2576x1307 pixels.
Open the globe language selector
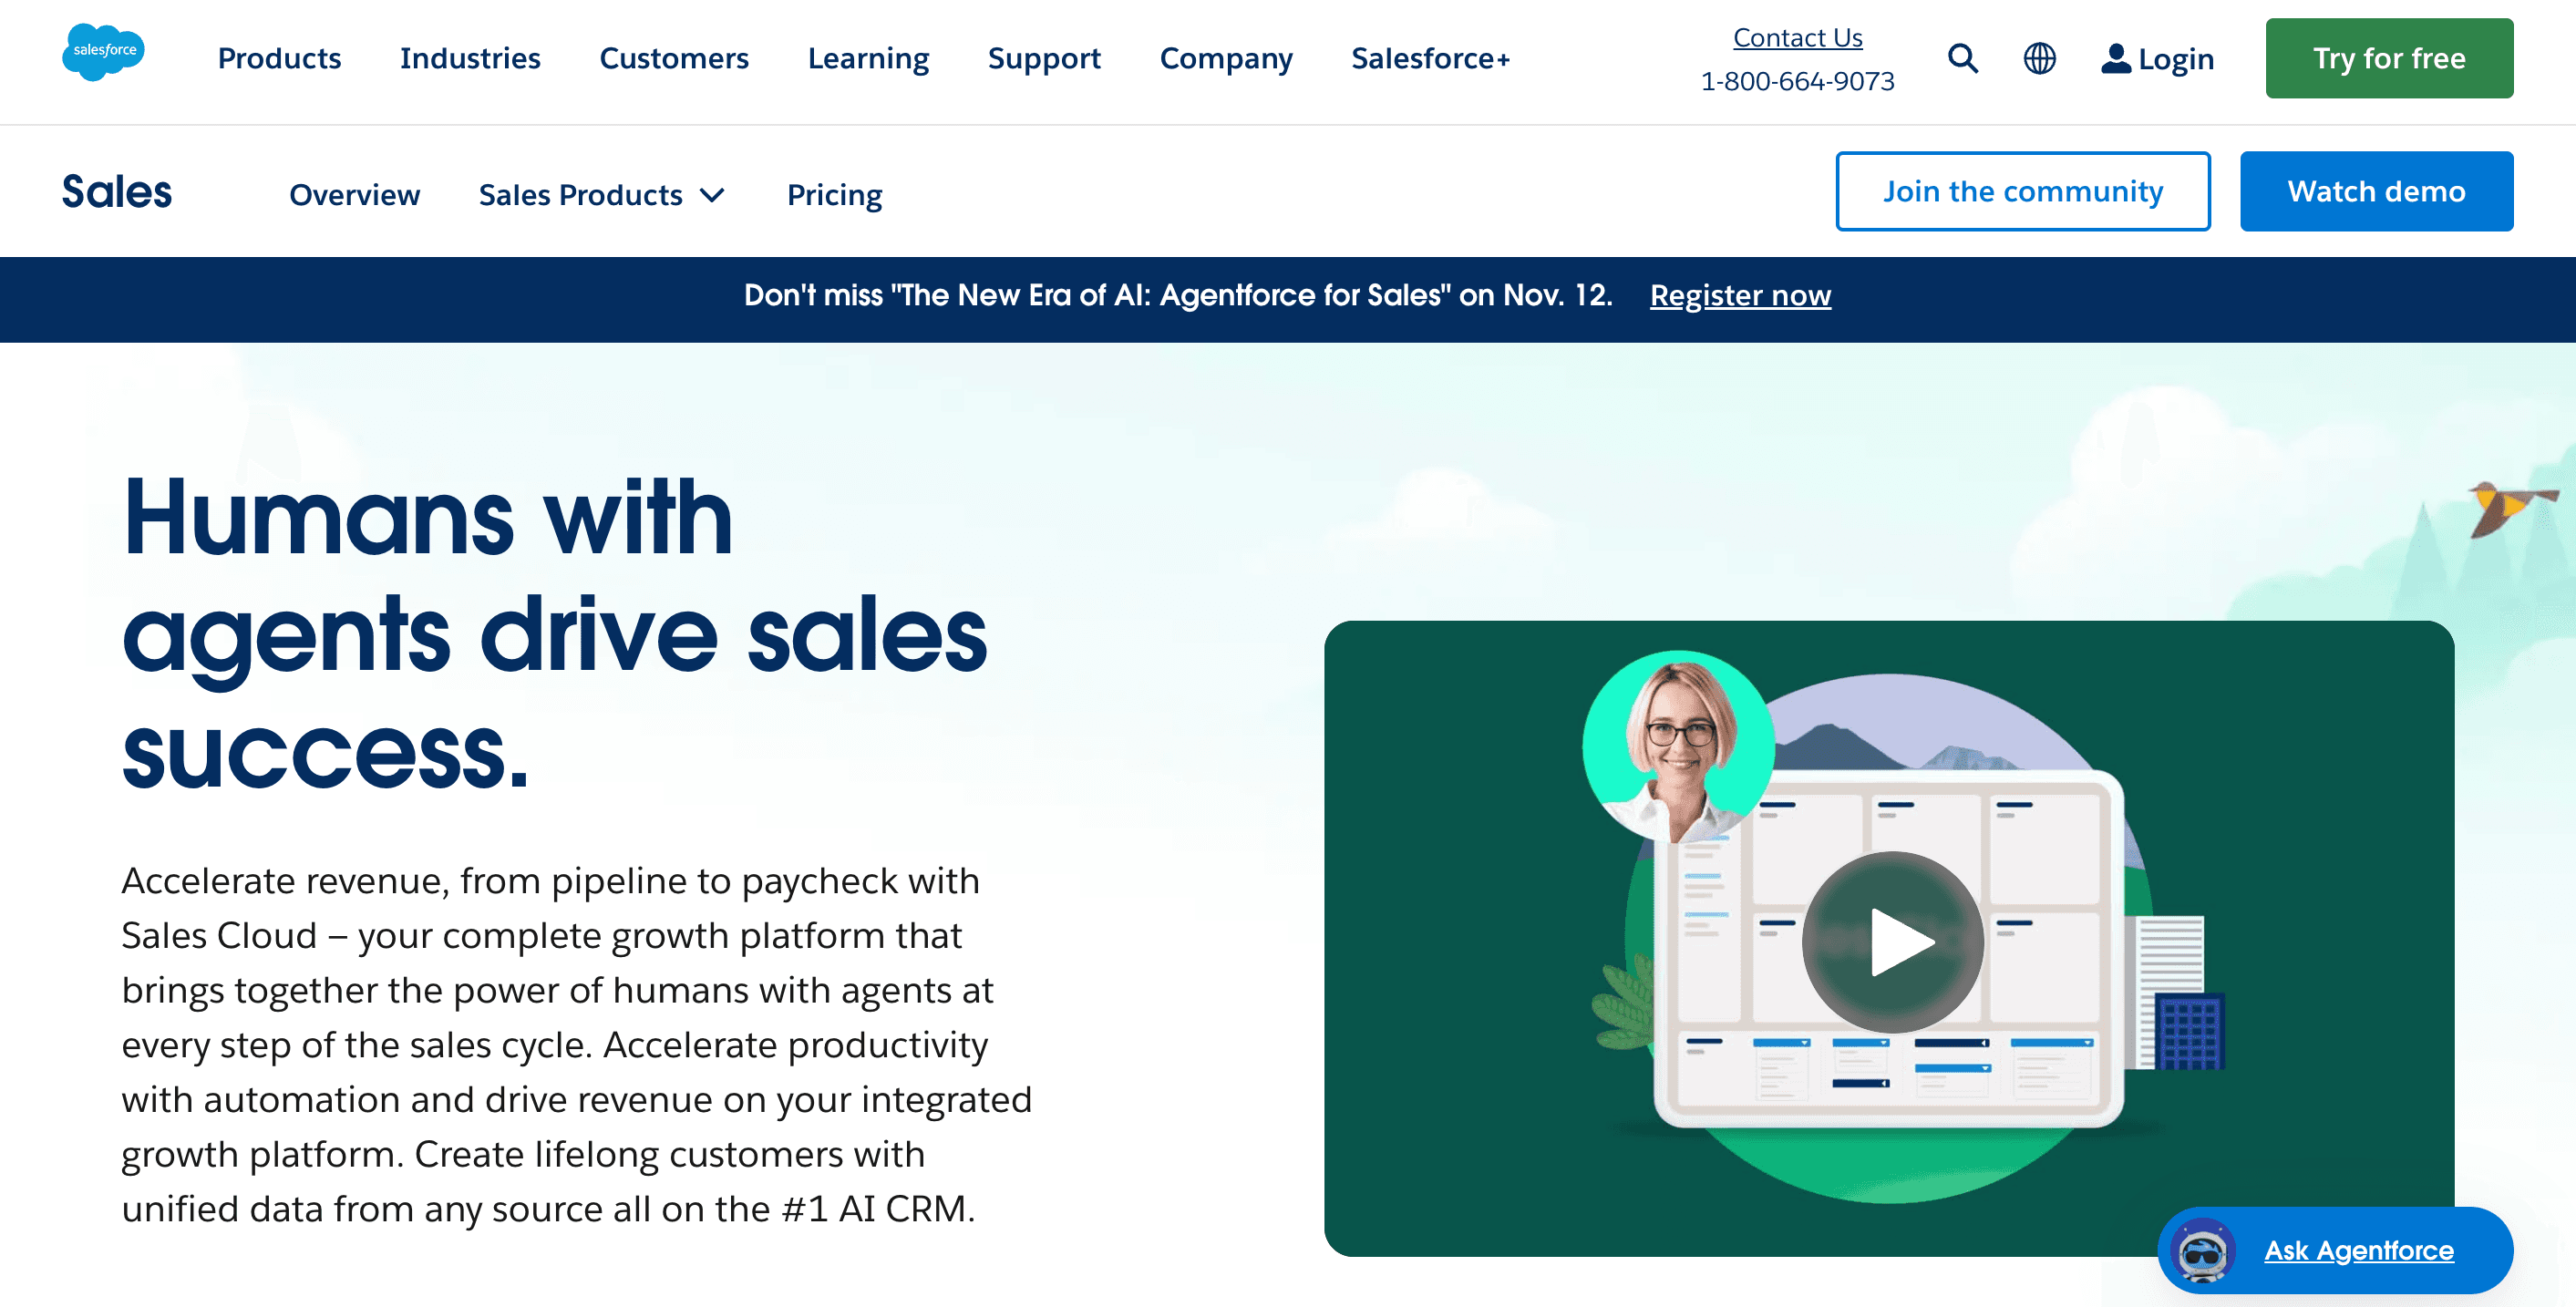pyautogui.click(x=2039, y=58)
